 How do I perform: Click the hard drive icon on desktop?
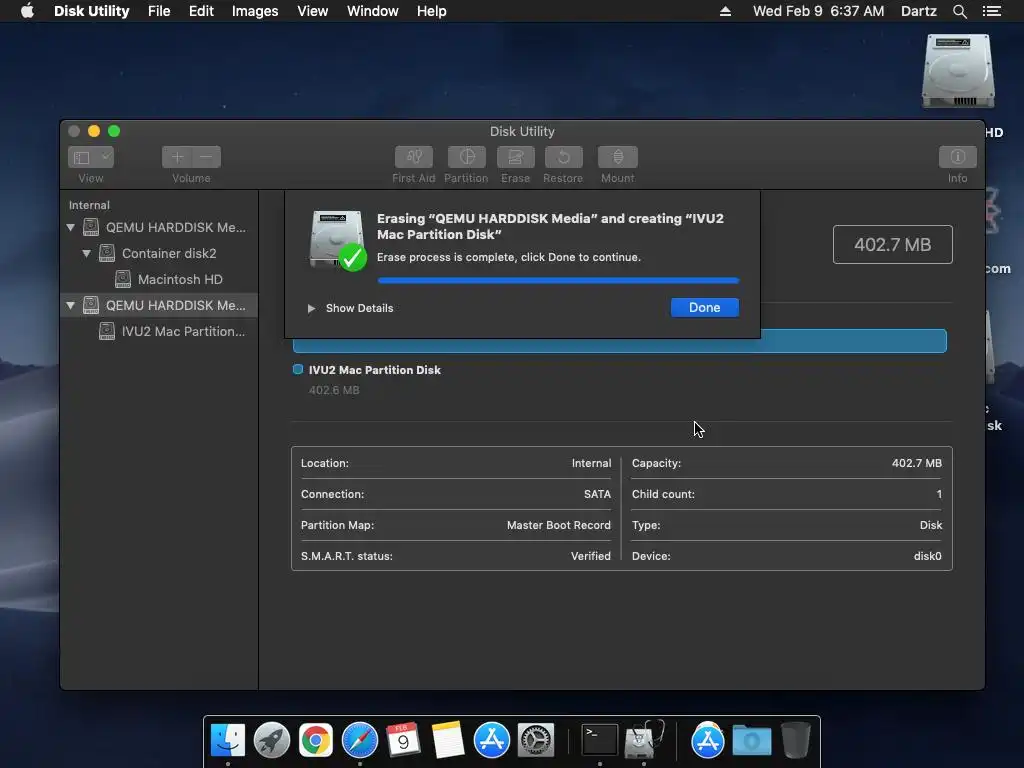click(x=957, y=72)
